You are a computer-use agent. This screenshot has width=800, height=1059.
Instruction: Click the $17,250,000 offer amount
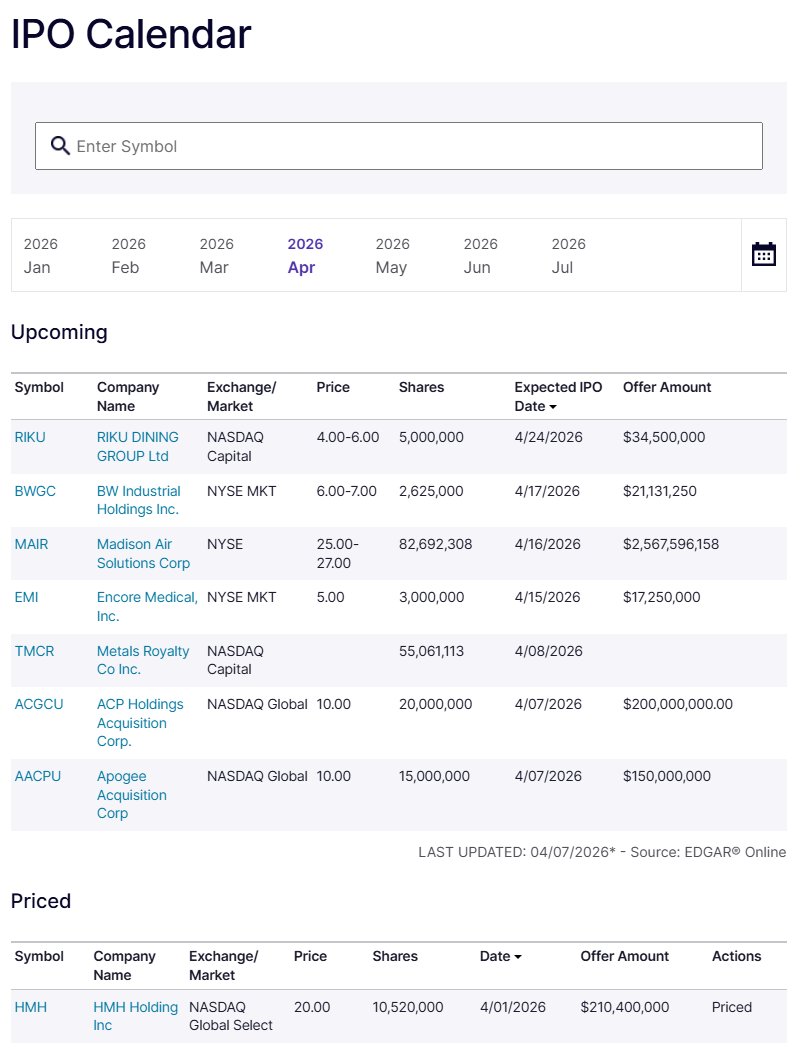pos(662,597)
